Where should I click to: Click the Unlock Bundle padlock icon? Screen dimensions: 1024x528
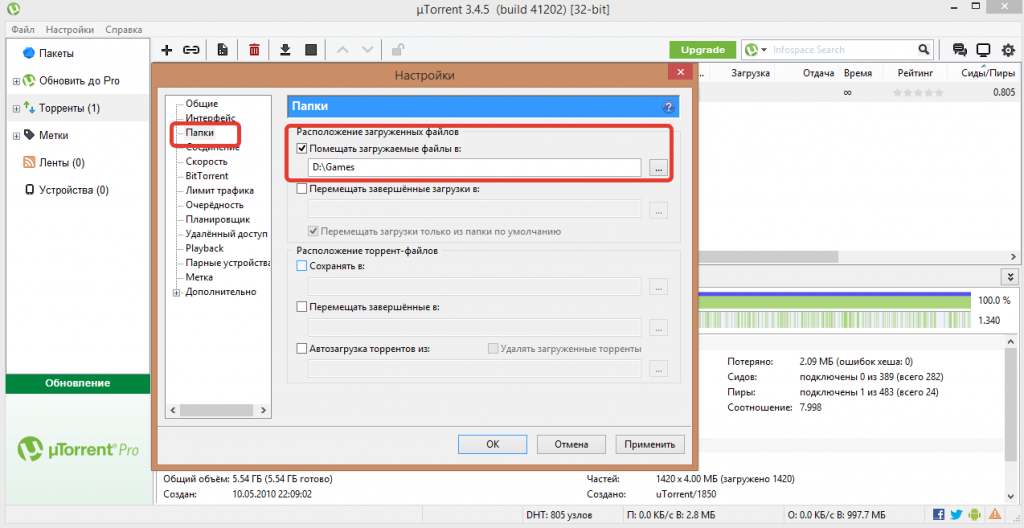[x=397, y=50]
